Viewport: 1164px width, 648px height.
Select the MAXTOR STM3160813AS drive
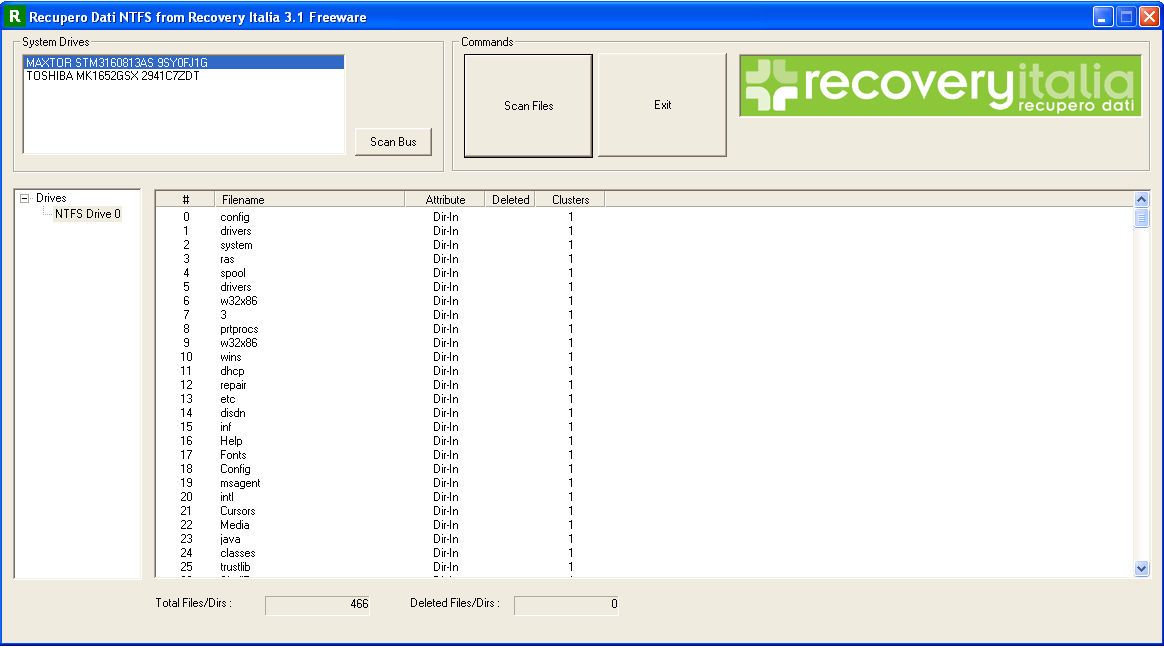[117, 62]
